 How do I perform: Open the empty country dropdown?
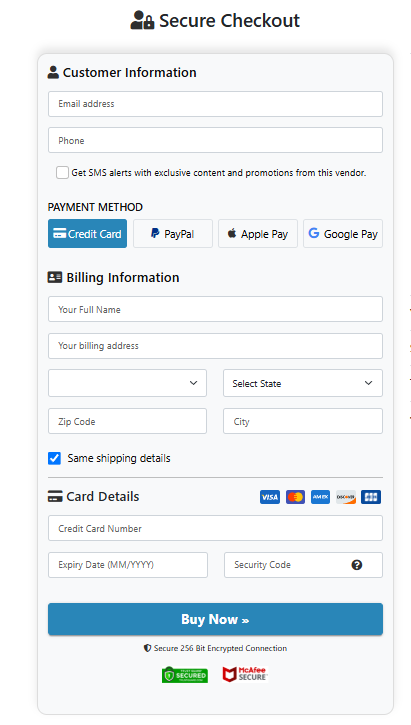point(127,383)
